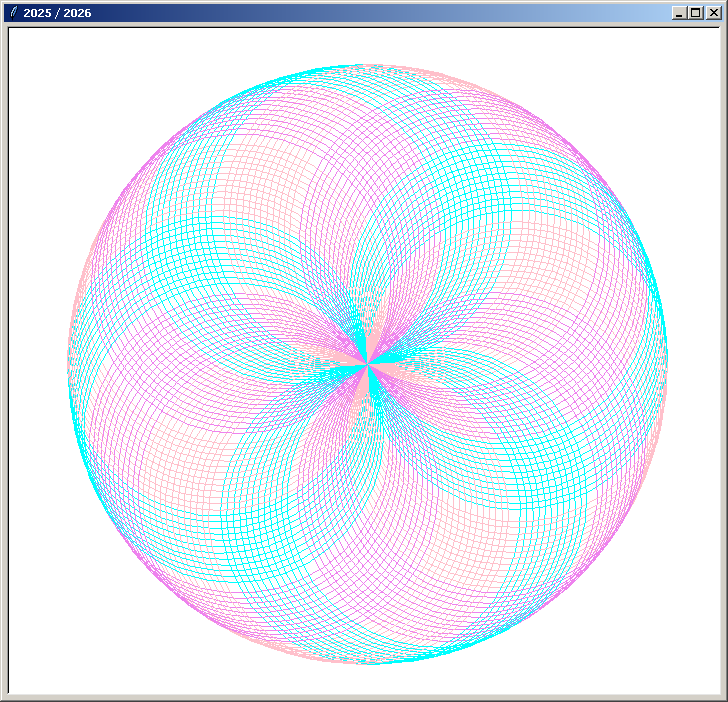Viewport: 728px width, 702px height.
Task: Click the bottommost point of the spirograph circle
Action: tap(368, 664)
